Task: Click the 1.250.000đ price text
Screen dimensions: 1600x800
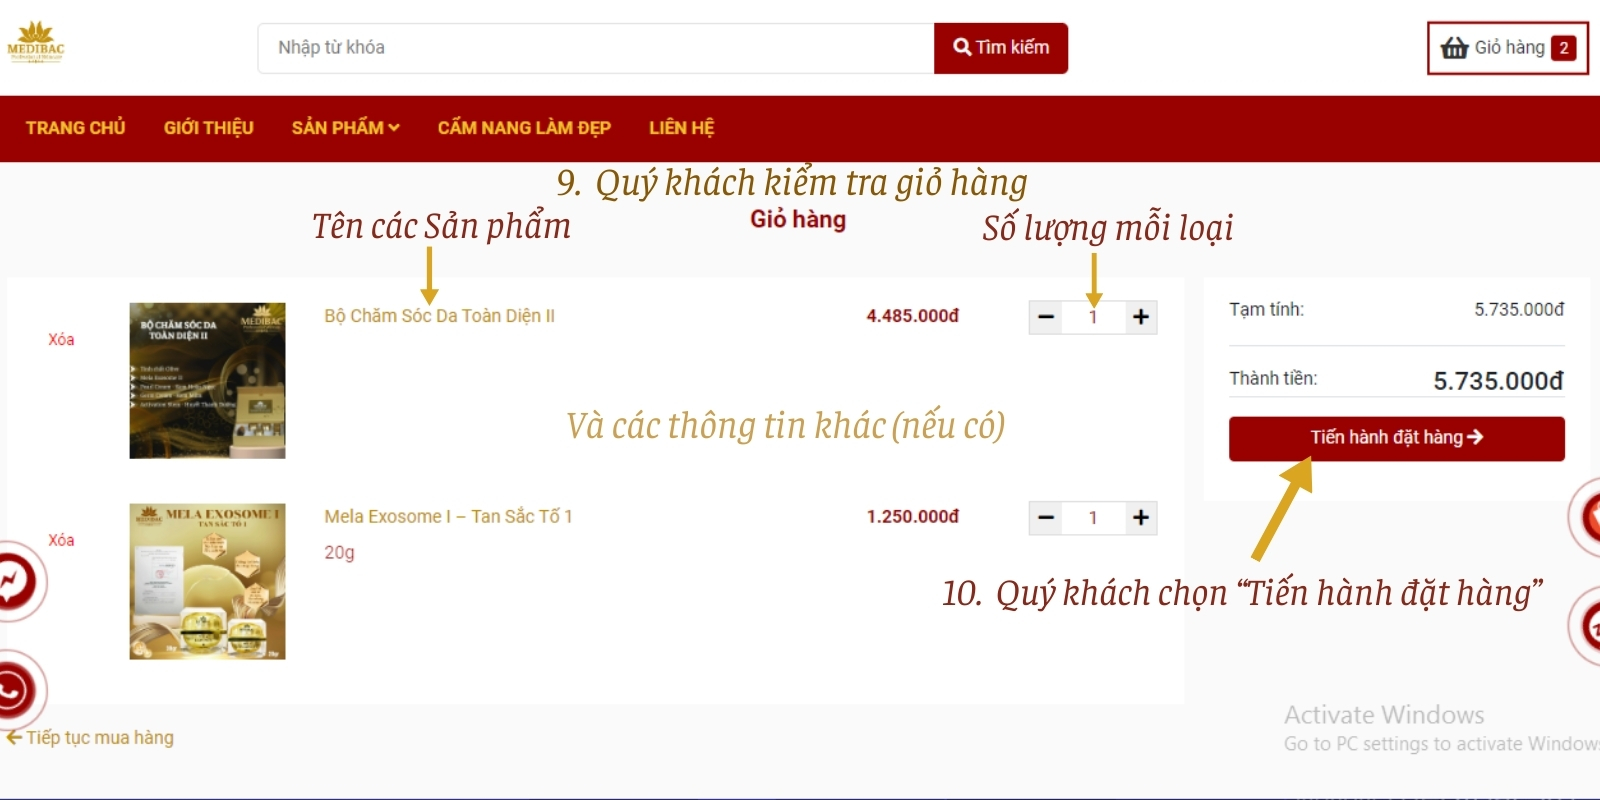Action: [912, 516]
